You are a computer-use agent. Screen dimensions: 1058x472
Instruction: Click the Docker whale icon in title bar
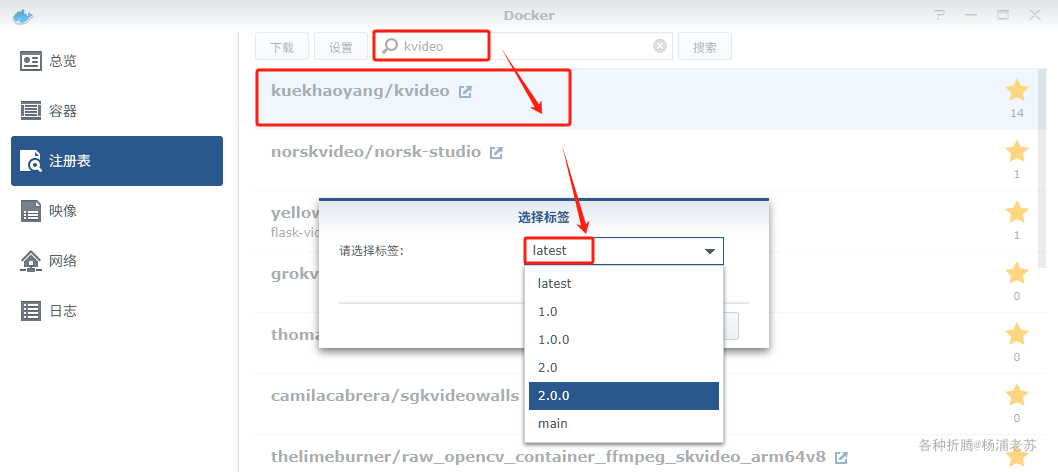tap(23, 16)
